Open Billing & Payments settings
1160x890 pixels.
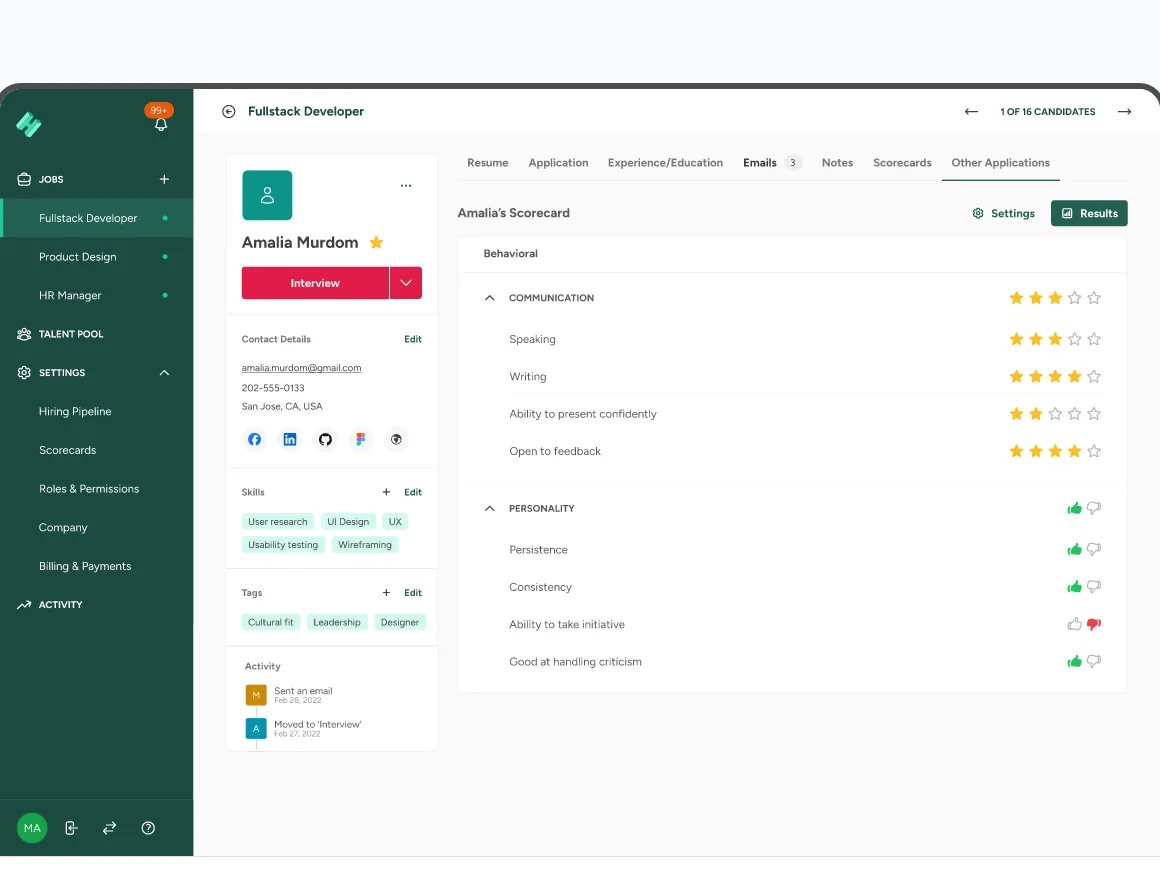tap(85, 566)
